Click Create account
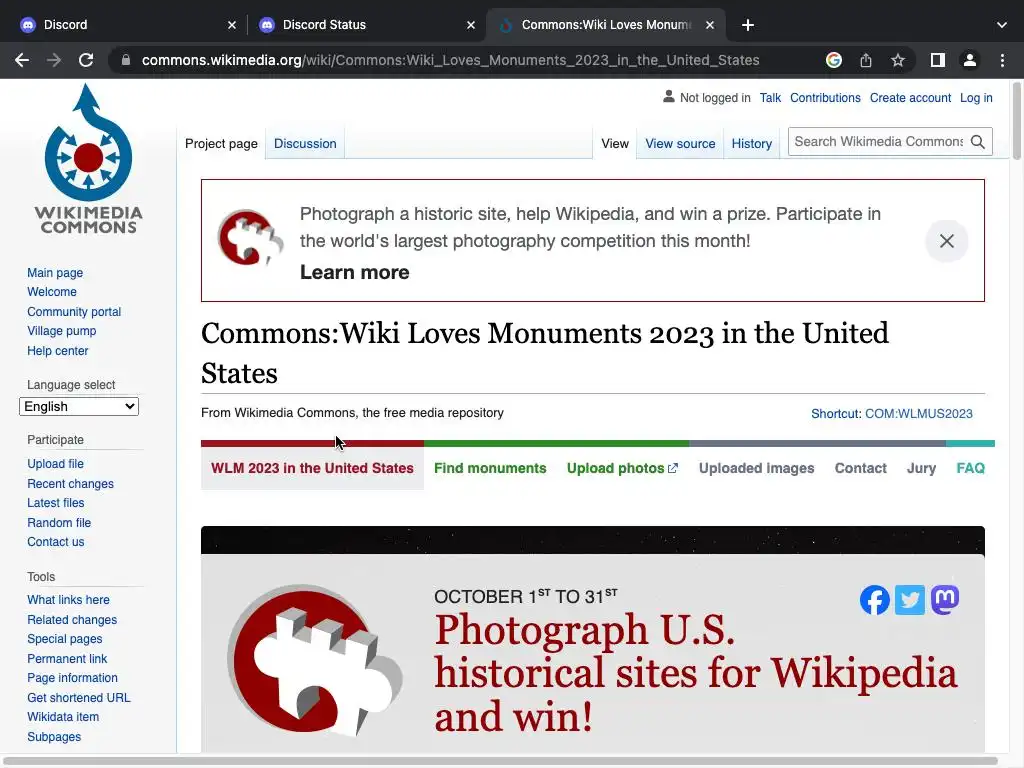This screenshot has width=1024, height=768. pos(910,98)
